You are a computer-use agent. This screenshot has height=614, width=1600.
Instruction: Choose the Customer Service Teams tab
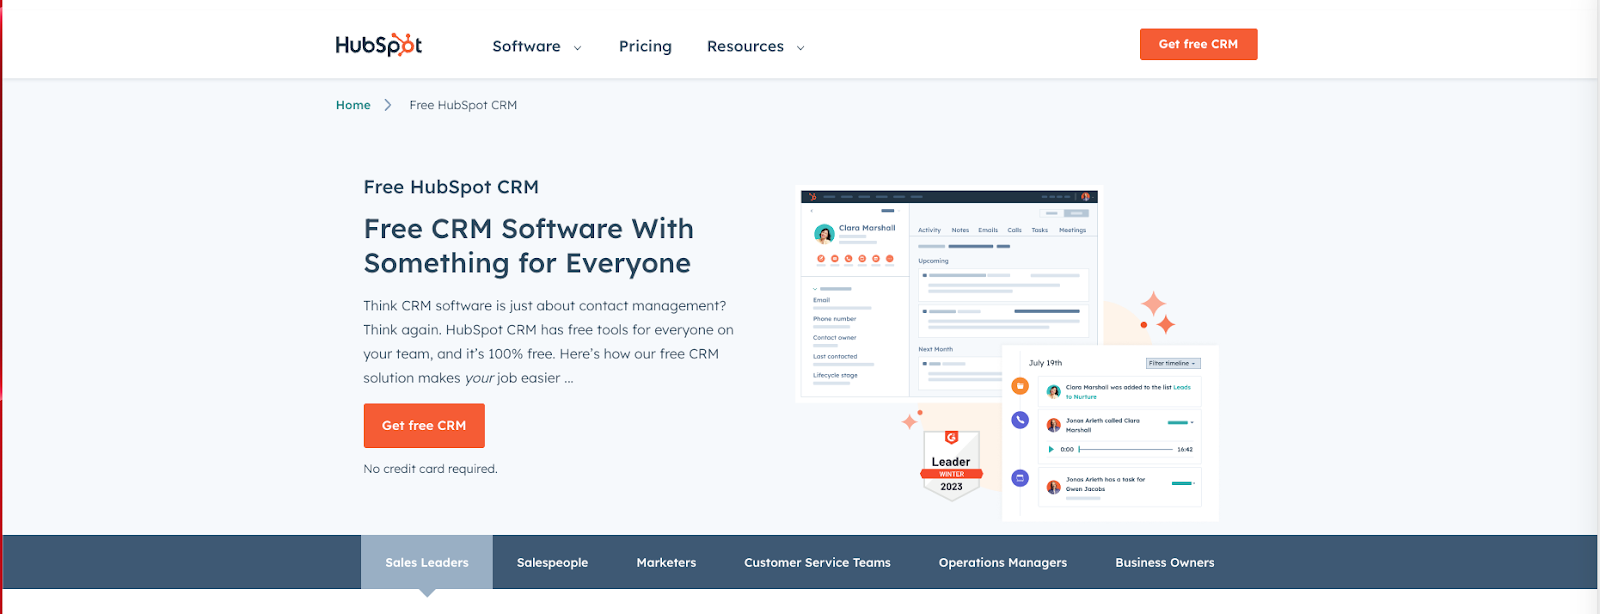[817, 562]
